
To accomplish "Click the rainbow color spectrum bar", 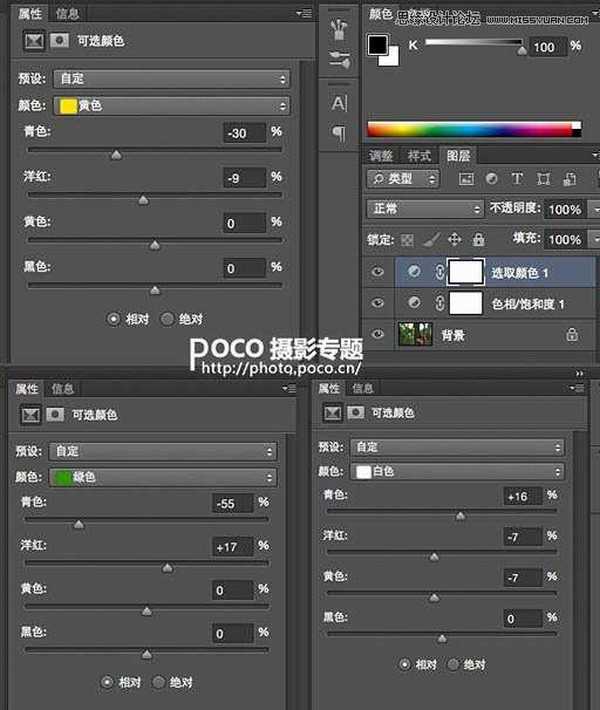I will click(472, 128).
